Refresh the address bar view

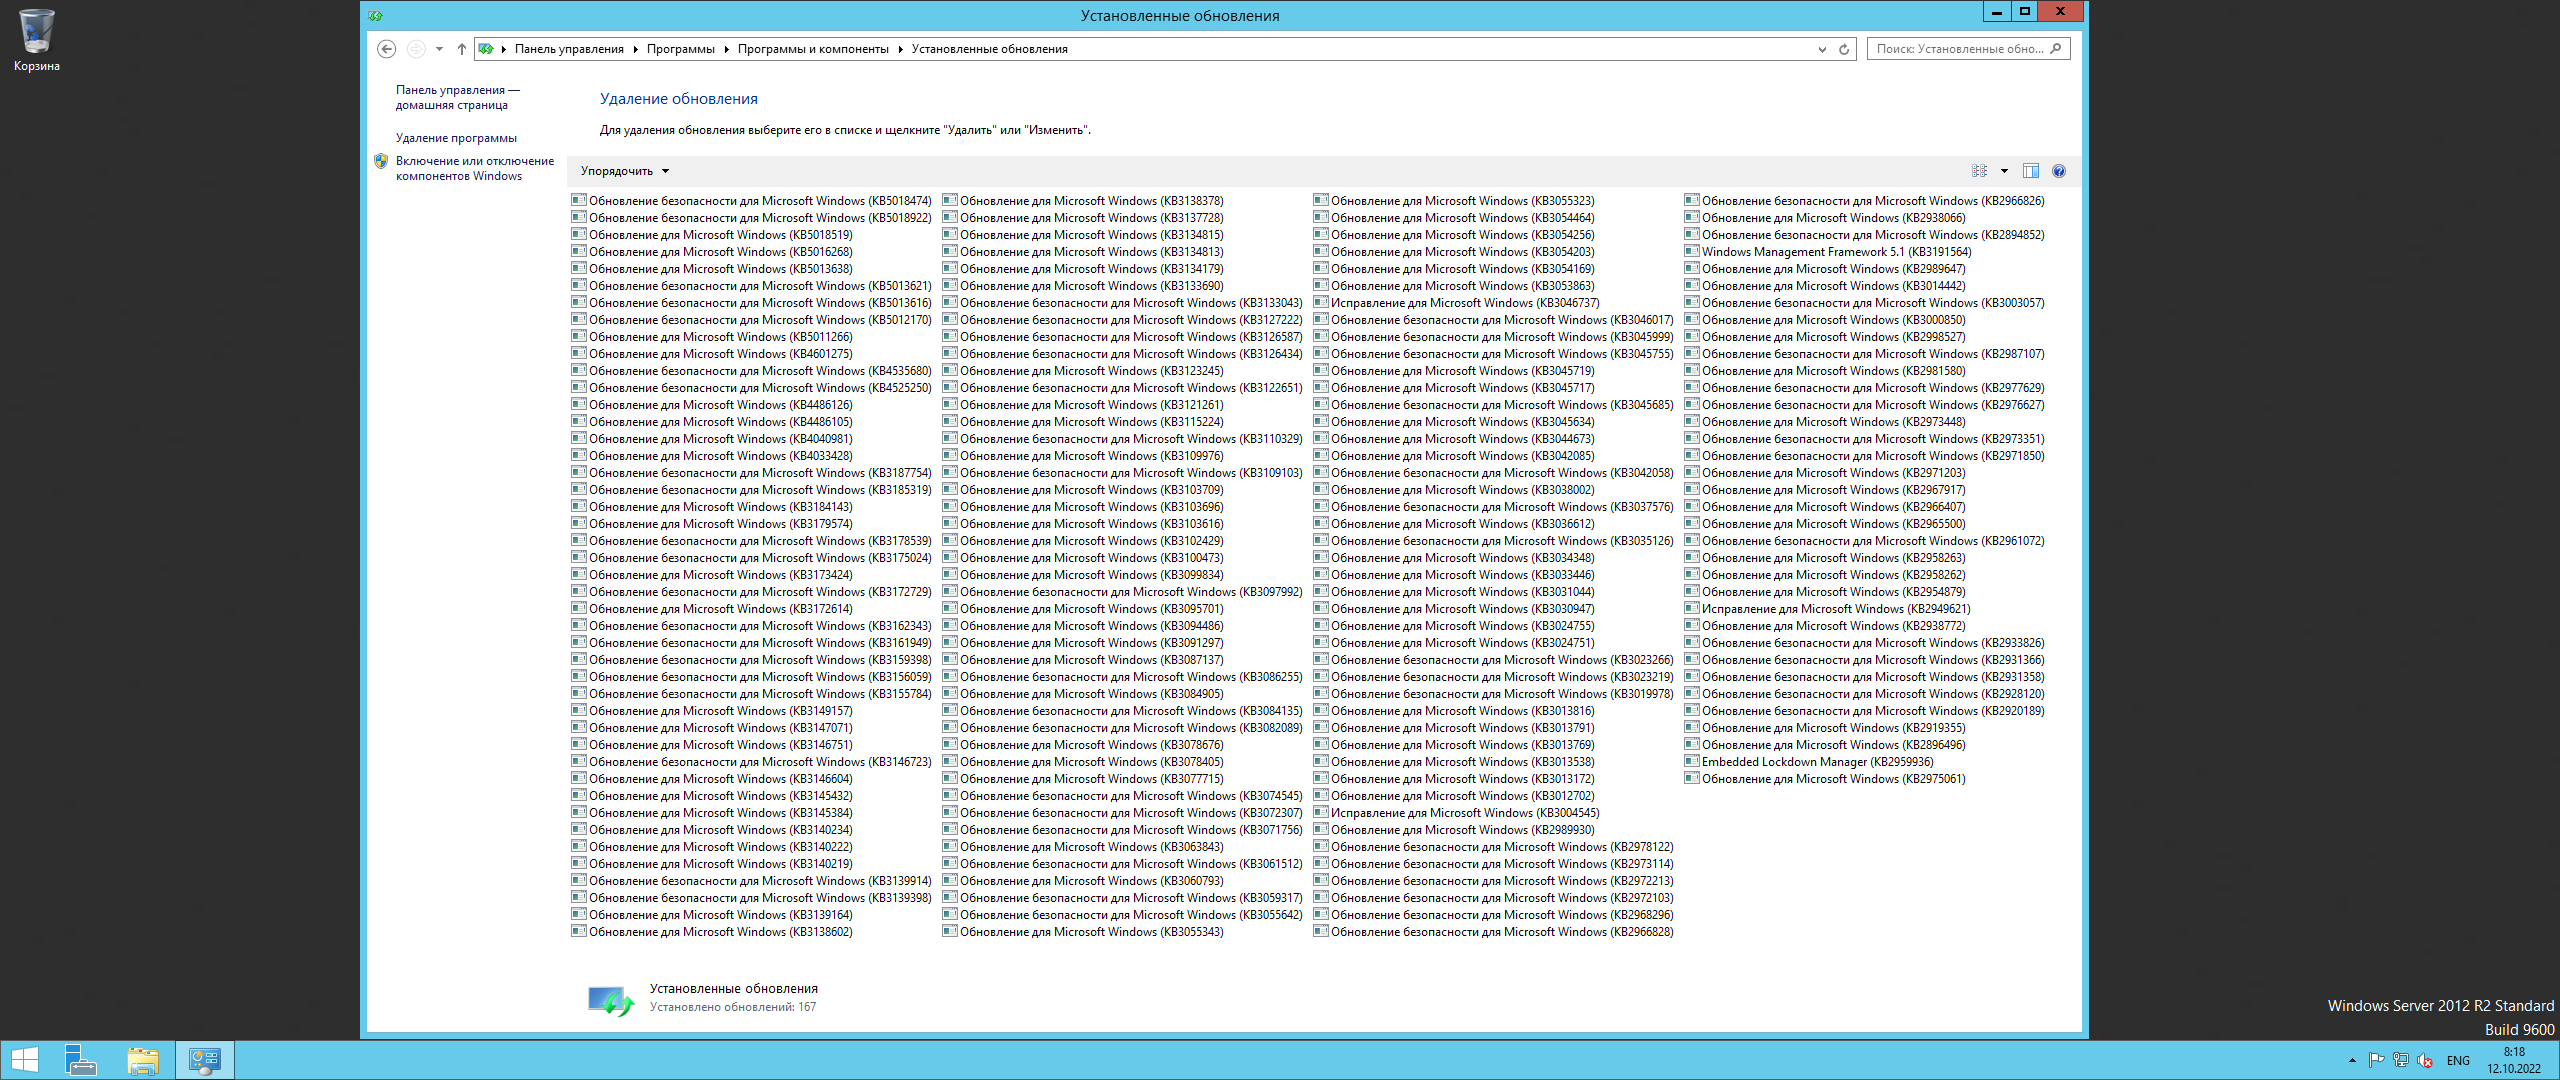1844,49
